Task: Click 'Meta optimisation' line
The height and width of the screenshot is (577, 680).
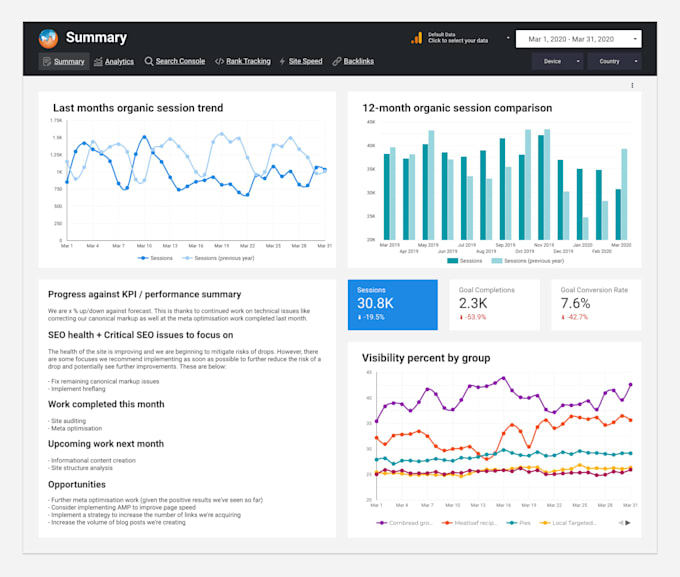Action: point(75,428)
